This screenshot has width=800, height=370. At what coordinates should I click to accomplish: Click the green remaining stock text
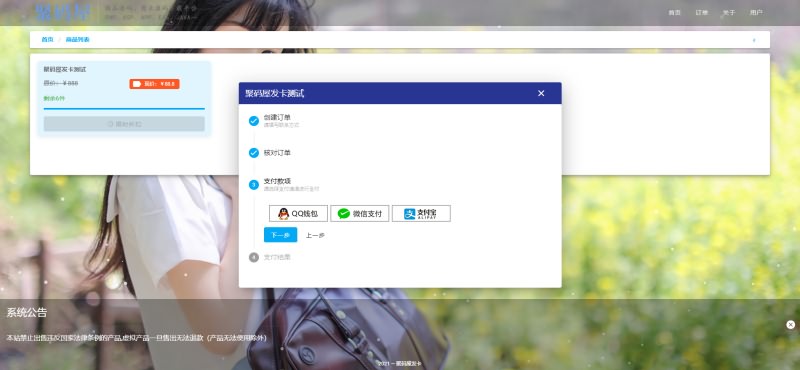54,98
